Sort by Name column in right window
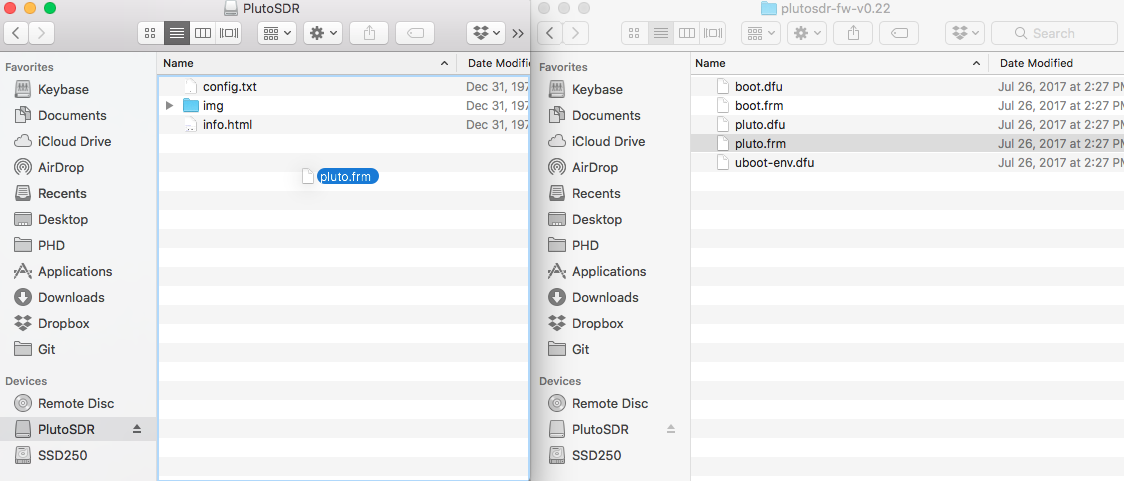Viewport: 1124px width, 481px height. click(835, 63)
